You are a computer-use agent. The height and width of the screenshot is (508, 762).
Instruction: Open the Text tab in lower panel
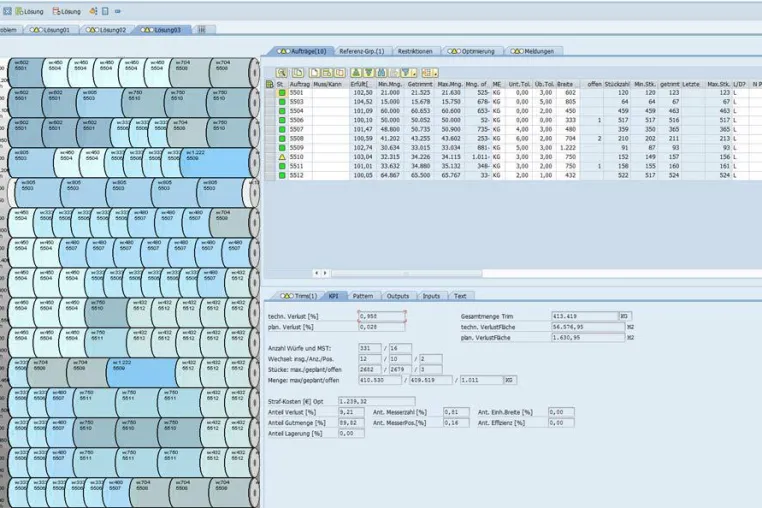tap(460, 296)
